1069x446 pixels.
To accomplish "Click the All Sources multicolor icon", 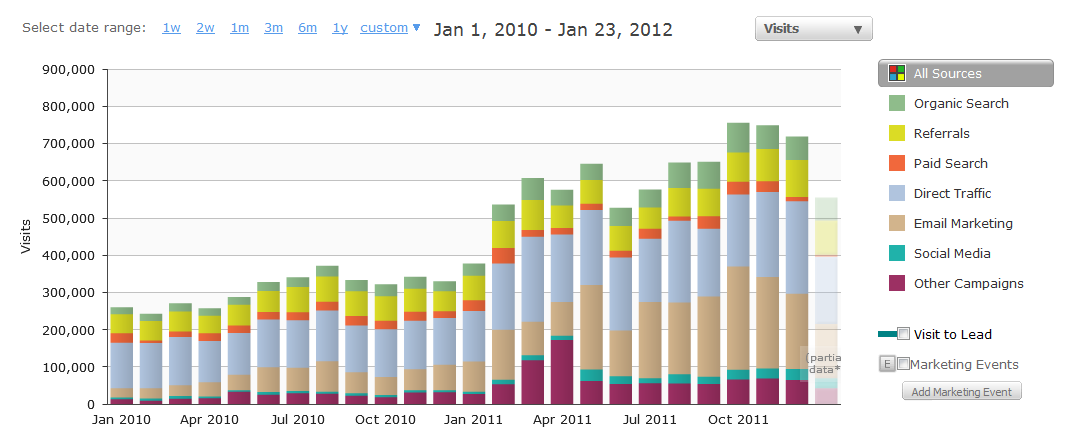I will coord(897,74).
